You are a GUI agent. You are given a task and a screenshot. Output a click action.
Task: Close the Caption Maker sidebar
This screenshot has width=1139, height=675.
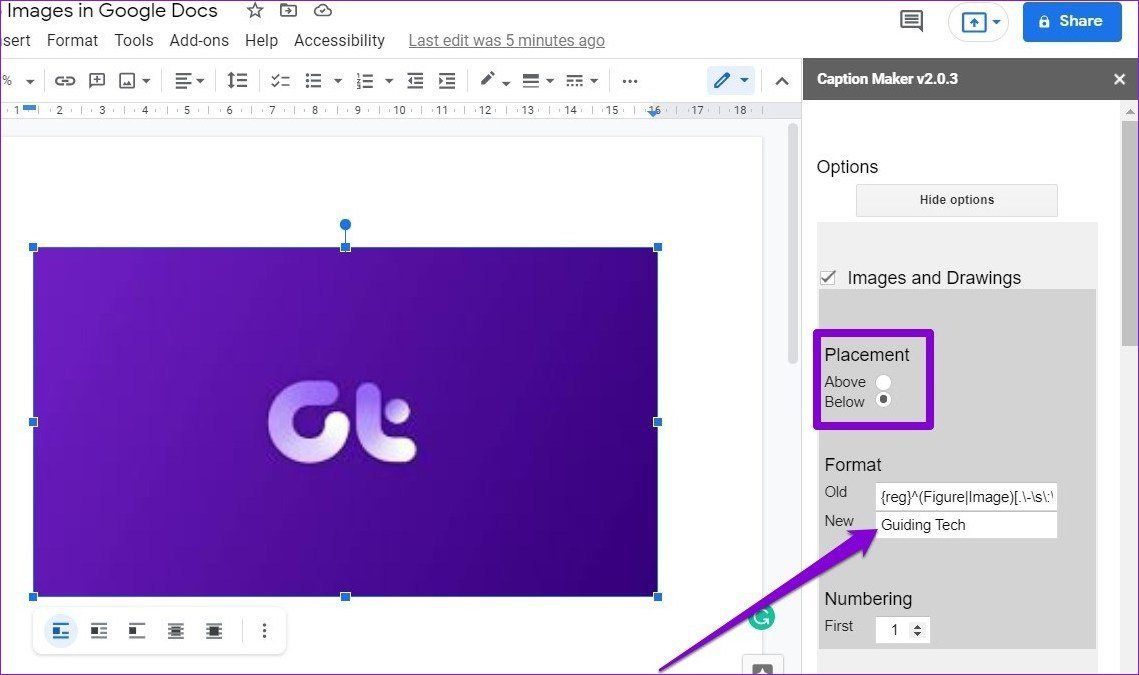click(x=1119, y=79)
